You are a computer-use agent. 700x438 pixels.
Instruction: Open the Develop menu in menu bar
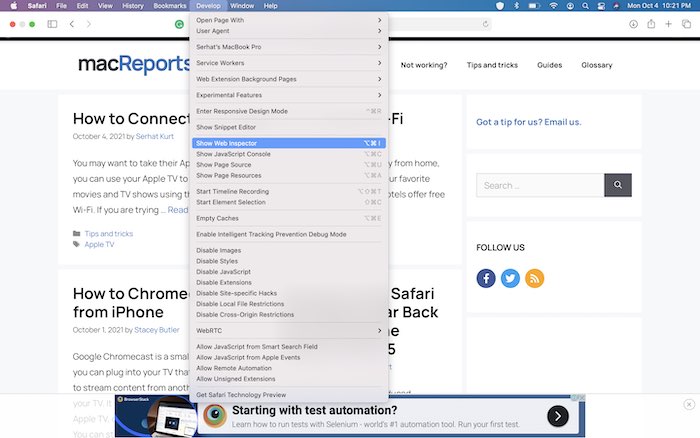tap(208, 6)
